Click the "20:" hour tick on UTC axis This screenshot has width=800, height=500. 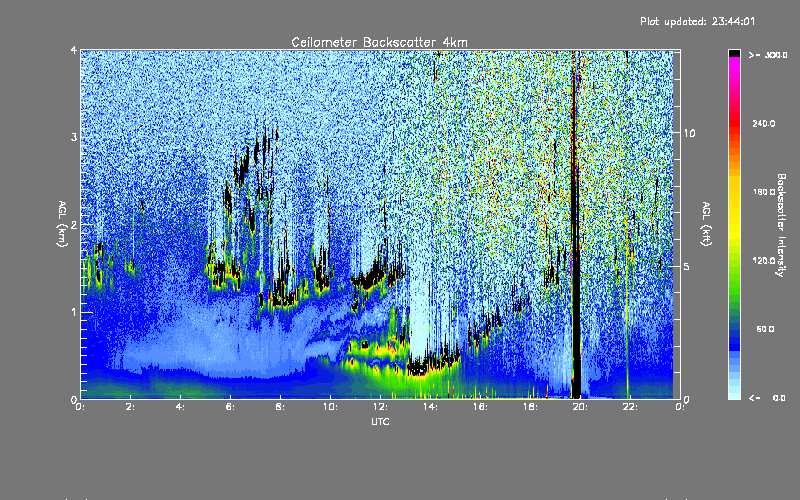coord(580,407)
